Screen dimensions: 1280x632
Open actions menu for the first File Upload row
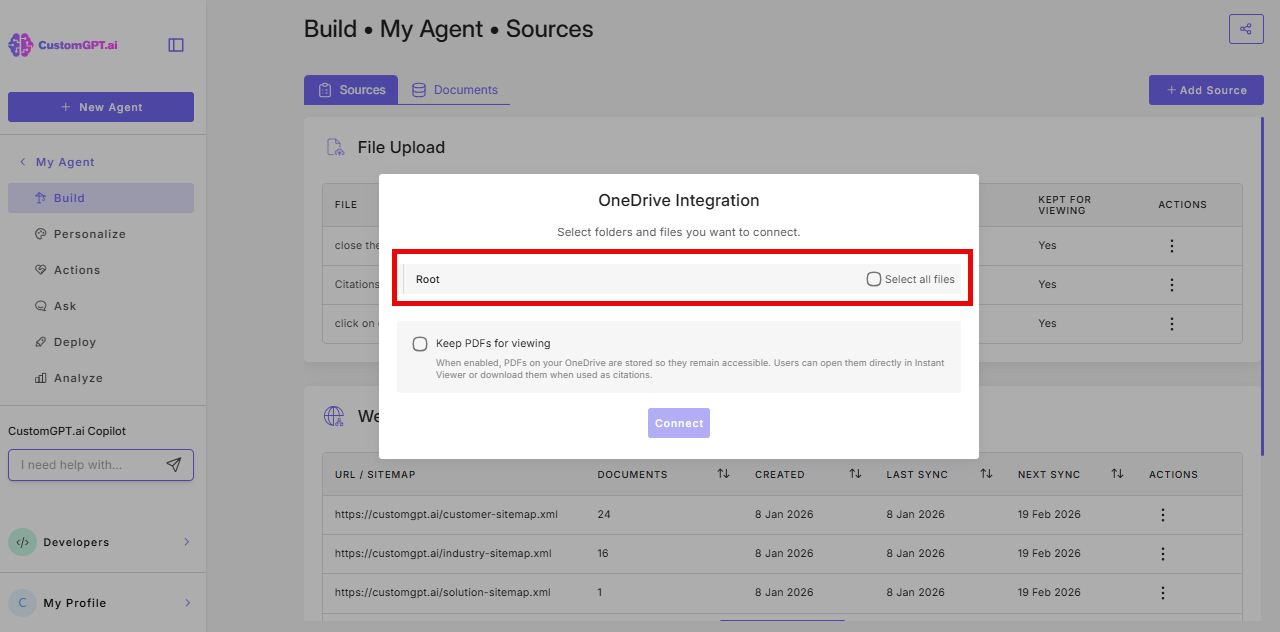tap(1172, 246)
